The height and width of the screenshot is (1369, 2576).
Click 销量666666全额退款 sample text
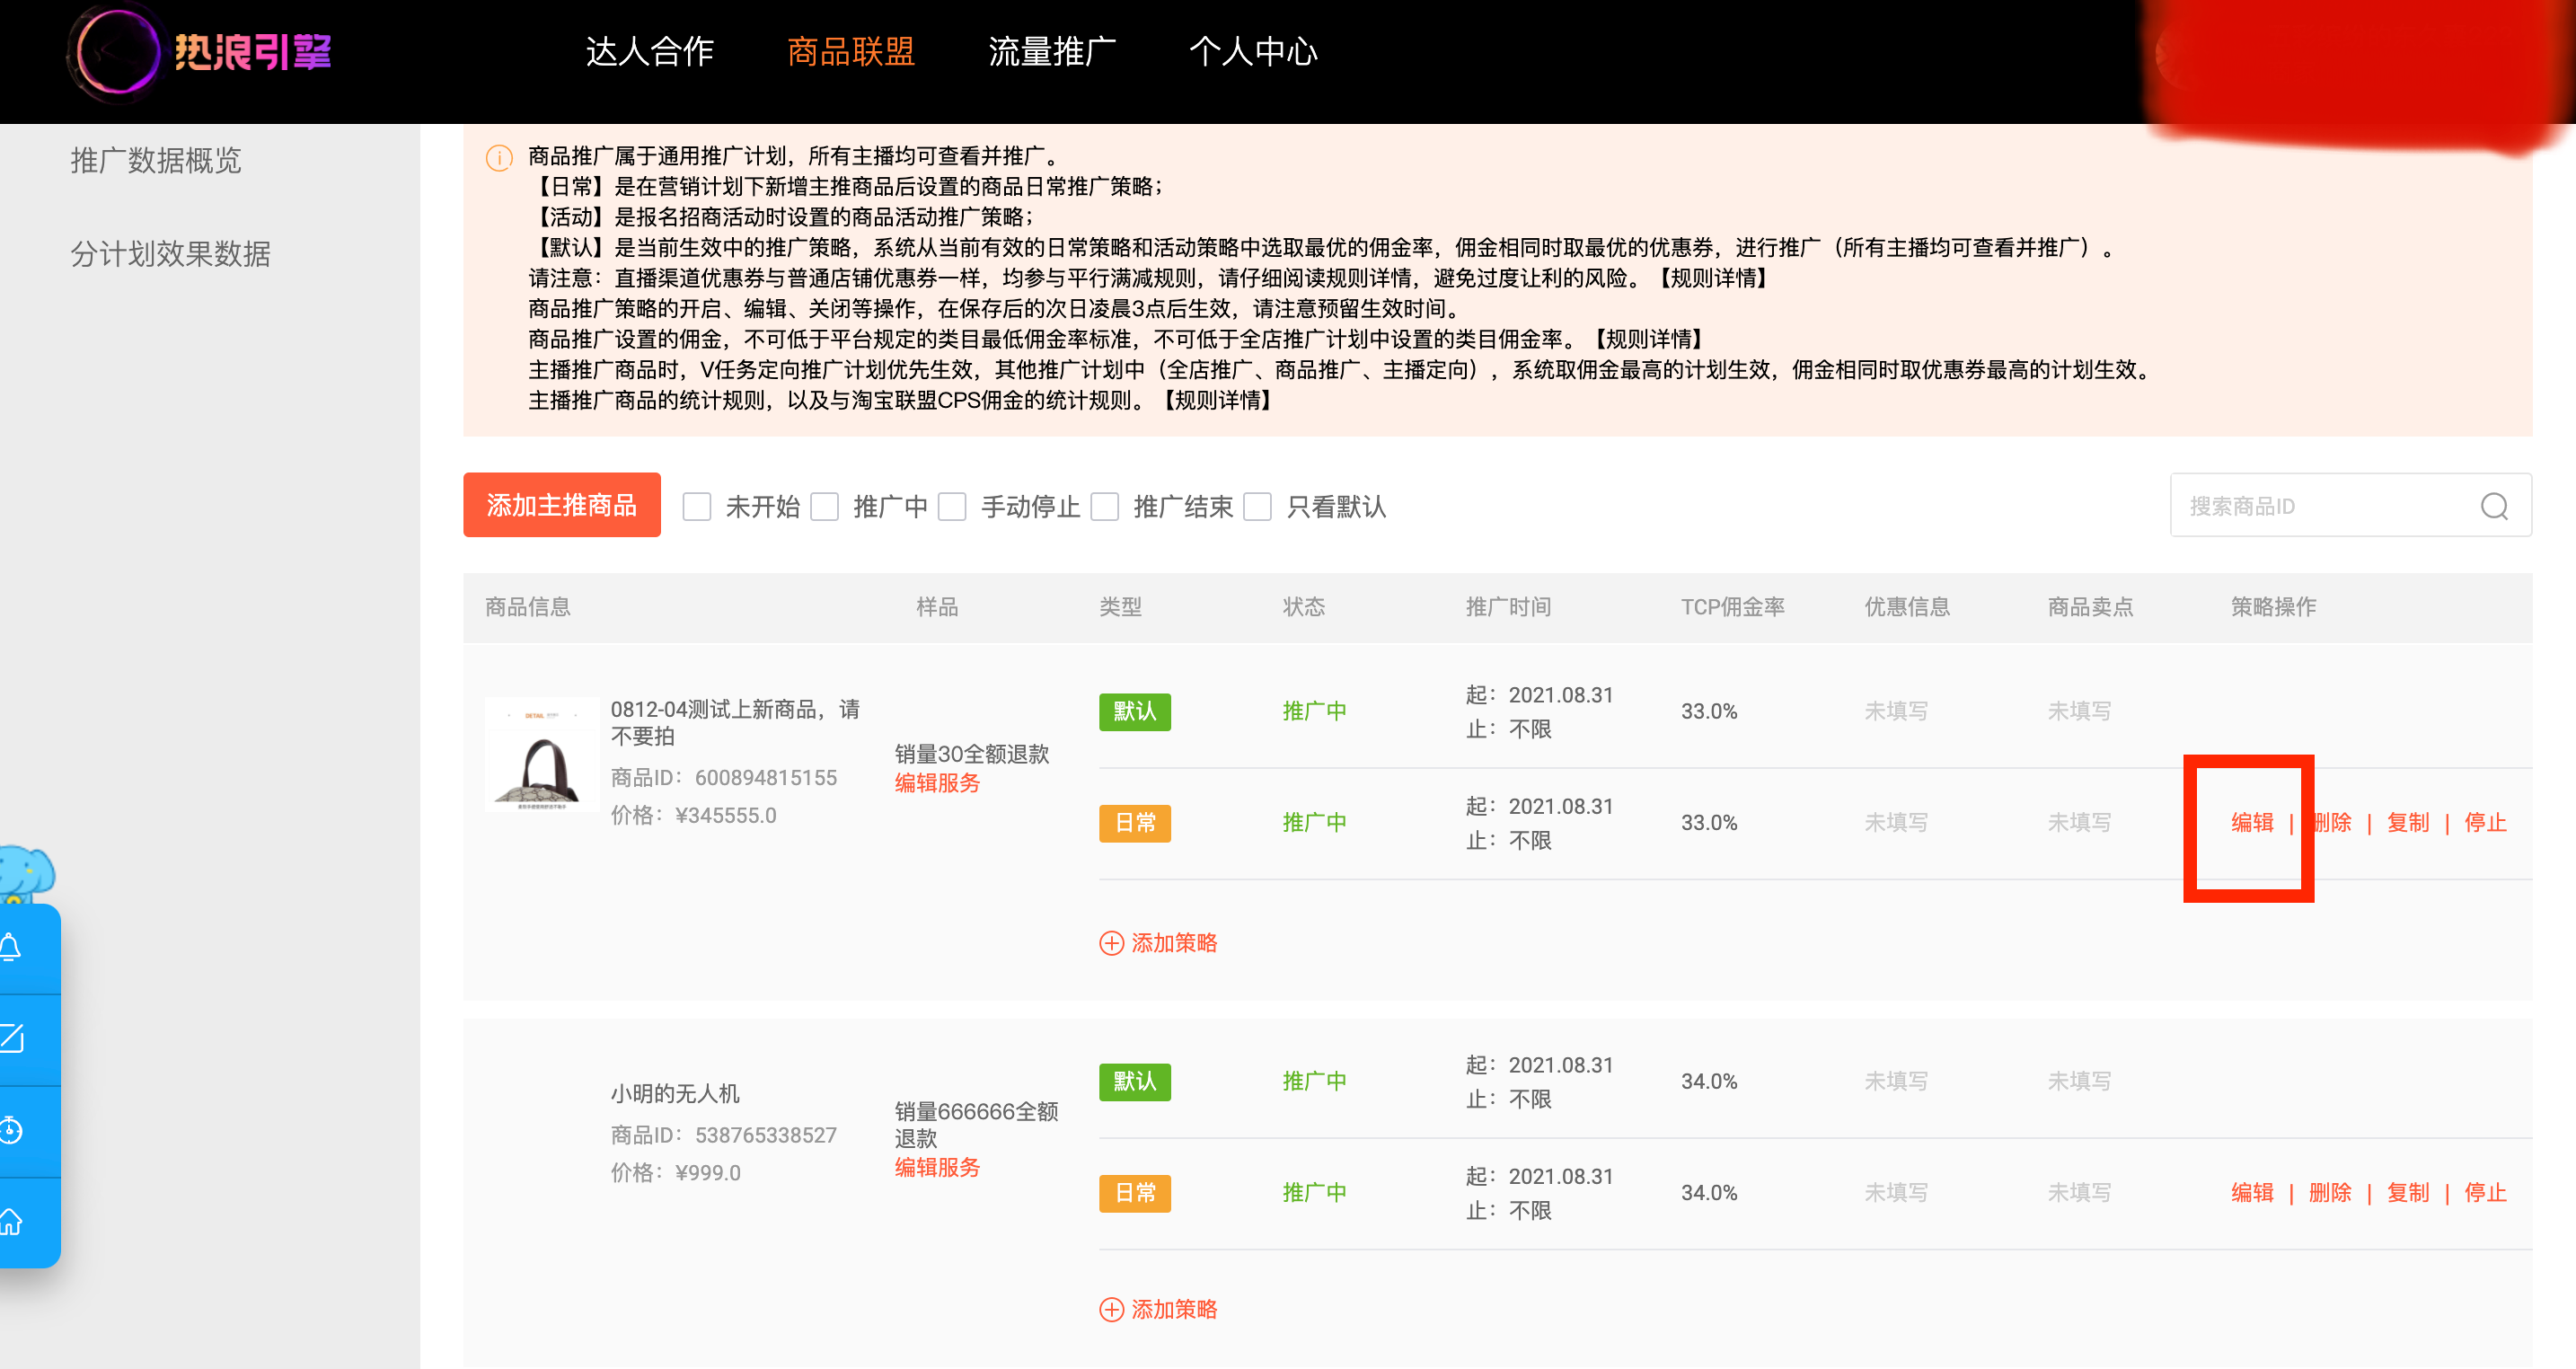click(x=976, y=1124)
